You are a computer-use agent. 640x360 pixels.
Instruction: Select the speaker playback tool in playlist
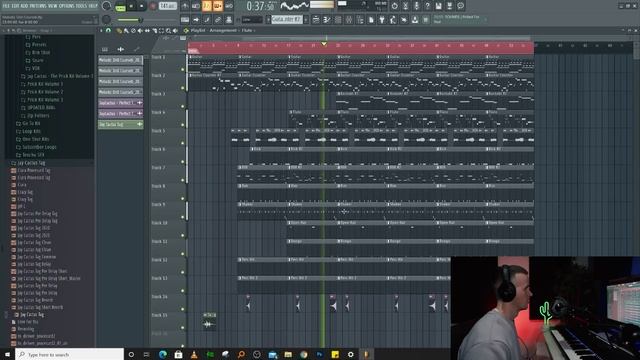[x=175, y=31]
